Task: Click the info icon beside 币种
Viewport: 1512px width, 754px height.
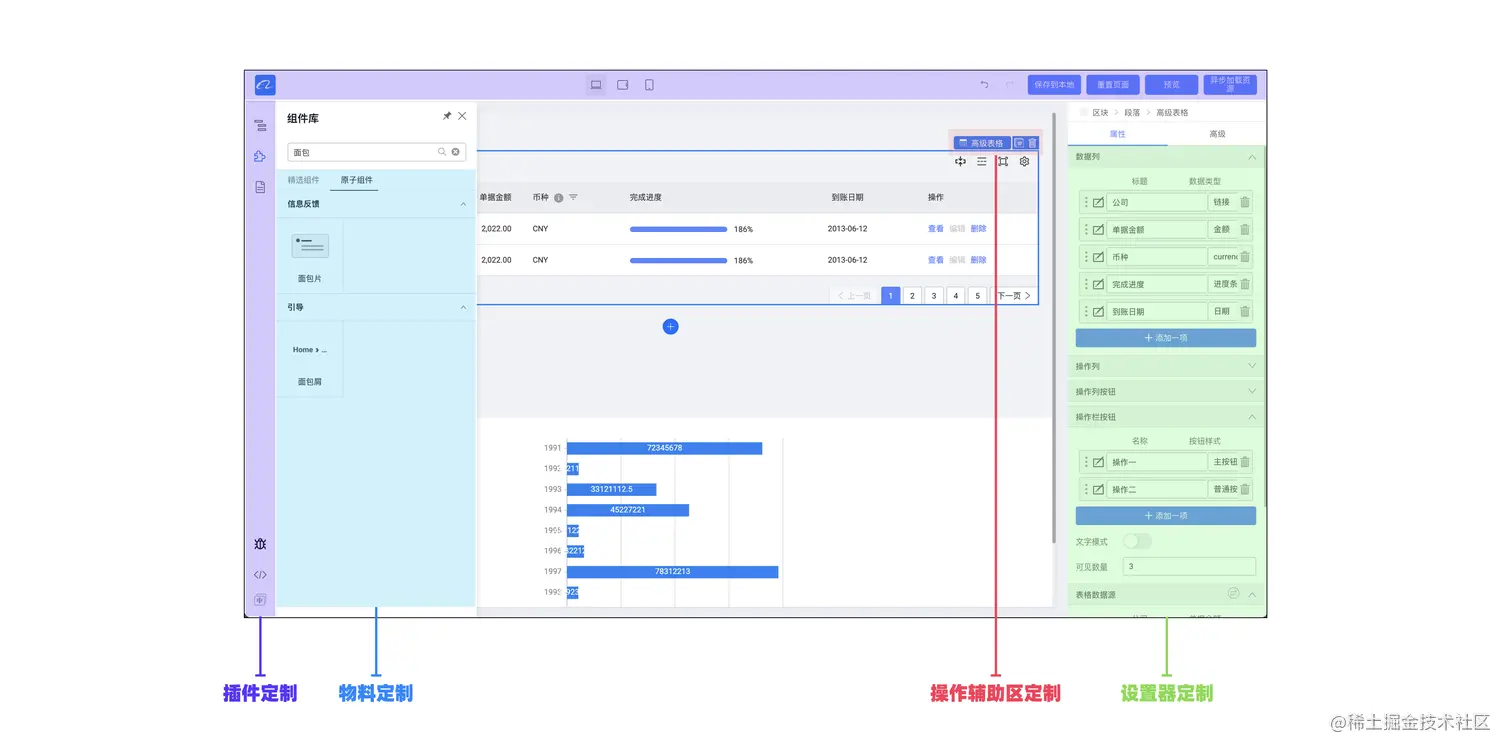Action: click(x=559, y=198)
